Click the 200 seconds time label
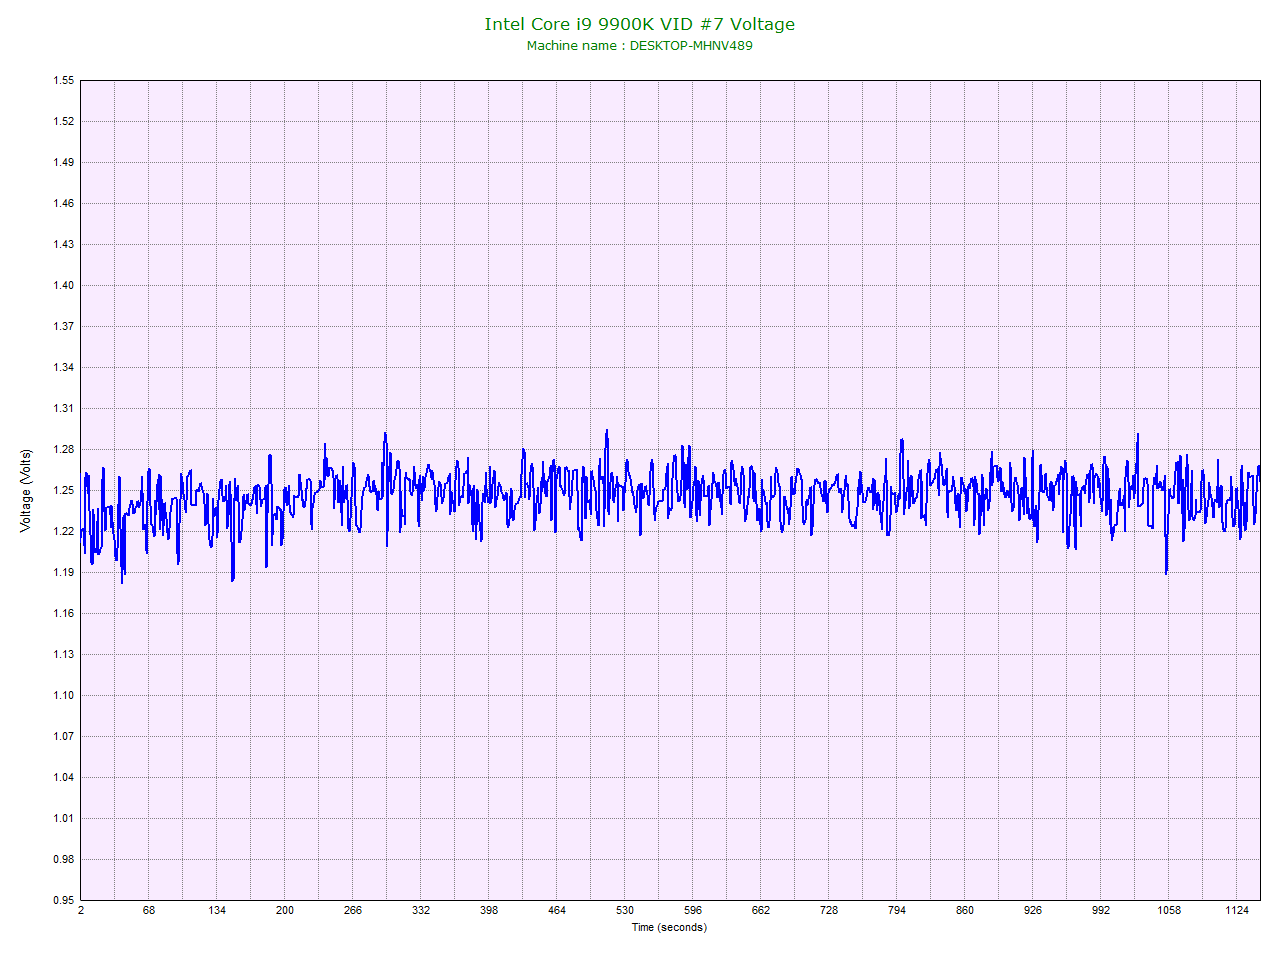This screenshot has width=1280, height=960. (285, 910)
